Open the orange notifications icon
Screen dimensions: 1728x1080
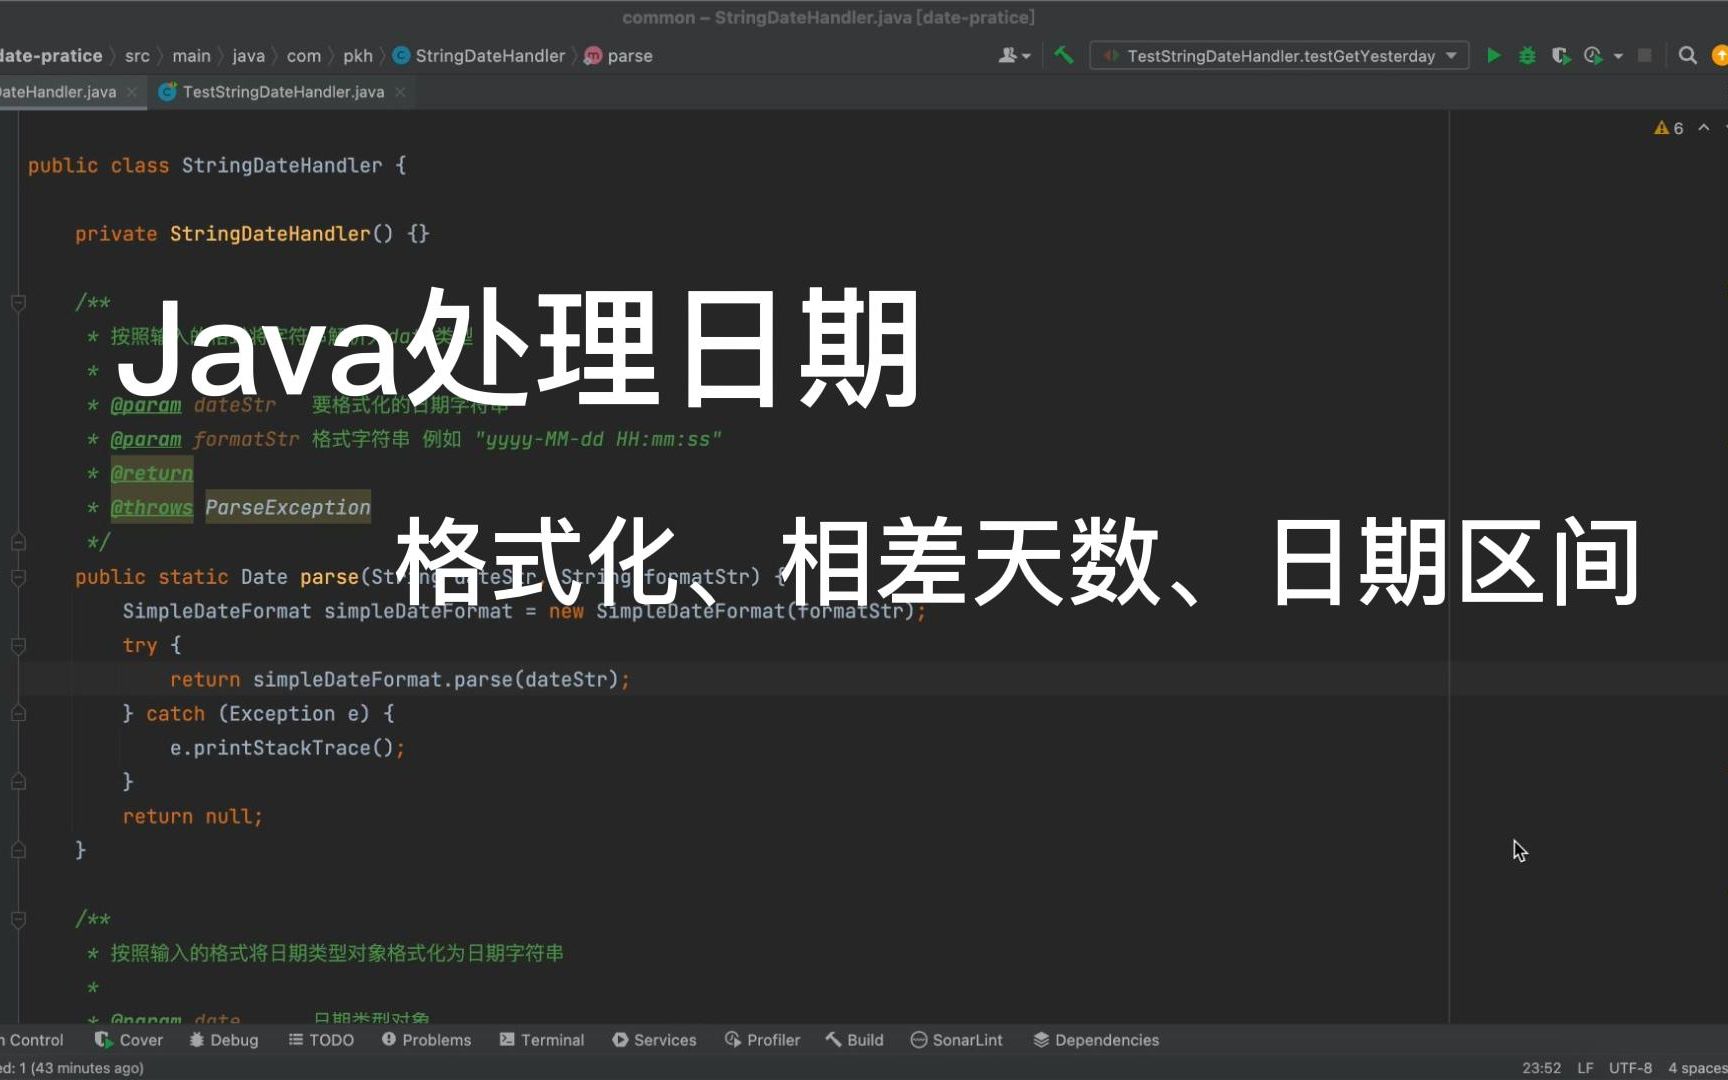click(x=1720, y=56)
